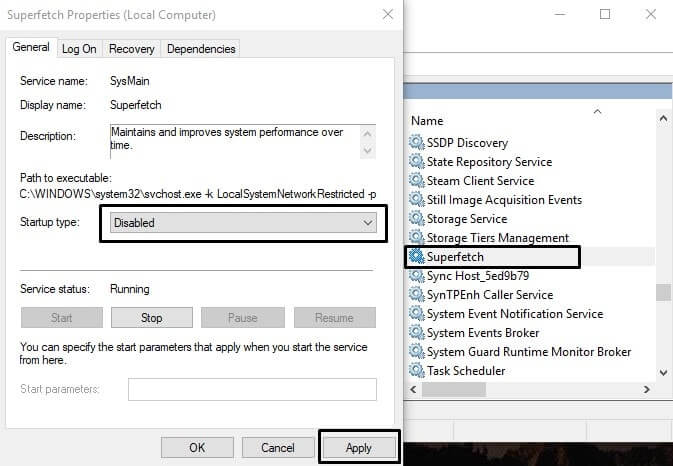Click the svchost.exe executable path text
This screenshot has height=466, width=673.
(198, 194)
